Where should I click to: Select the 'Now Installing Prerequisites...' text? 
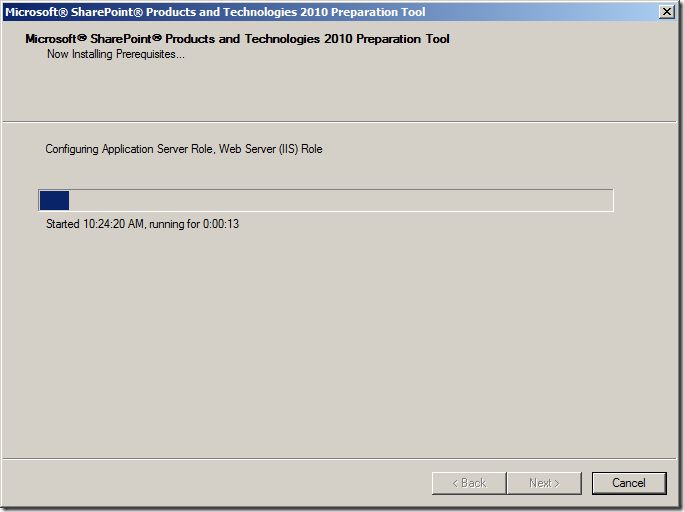tap(116, 54)
